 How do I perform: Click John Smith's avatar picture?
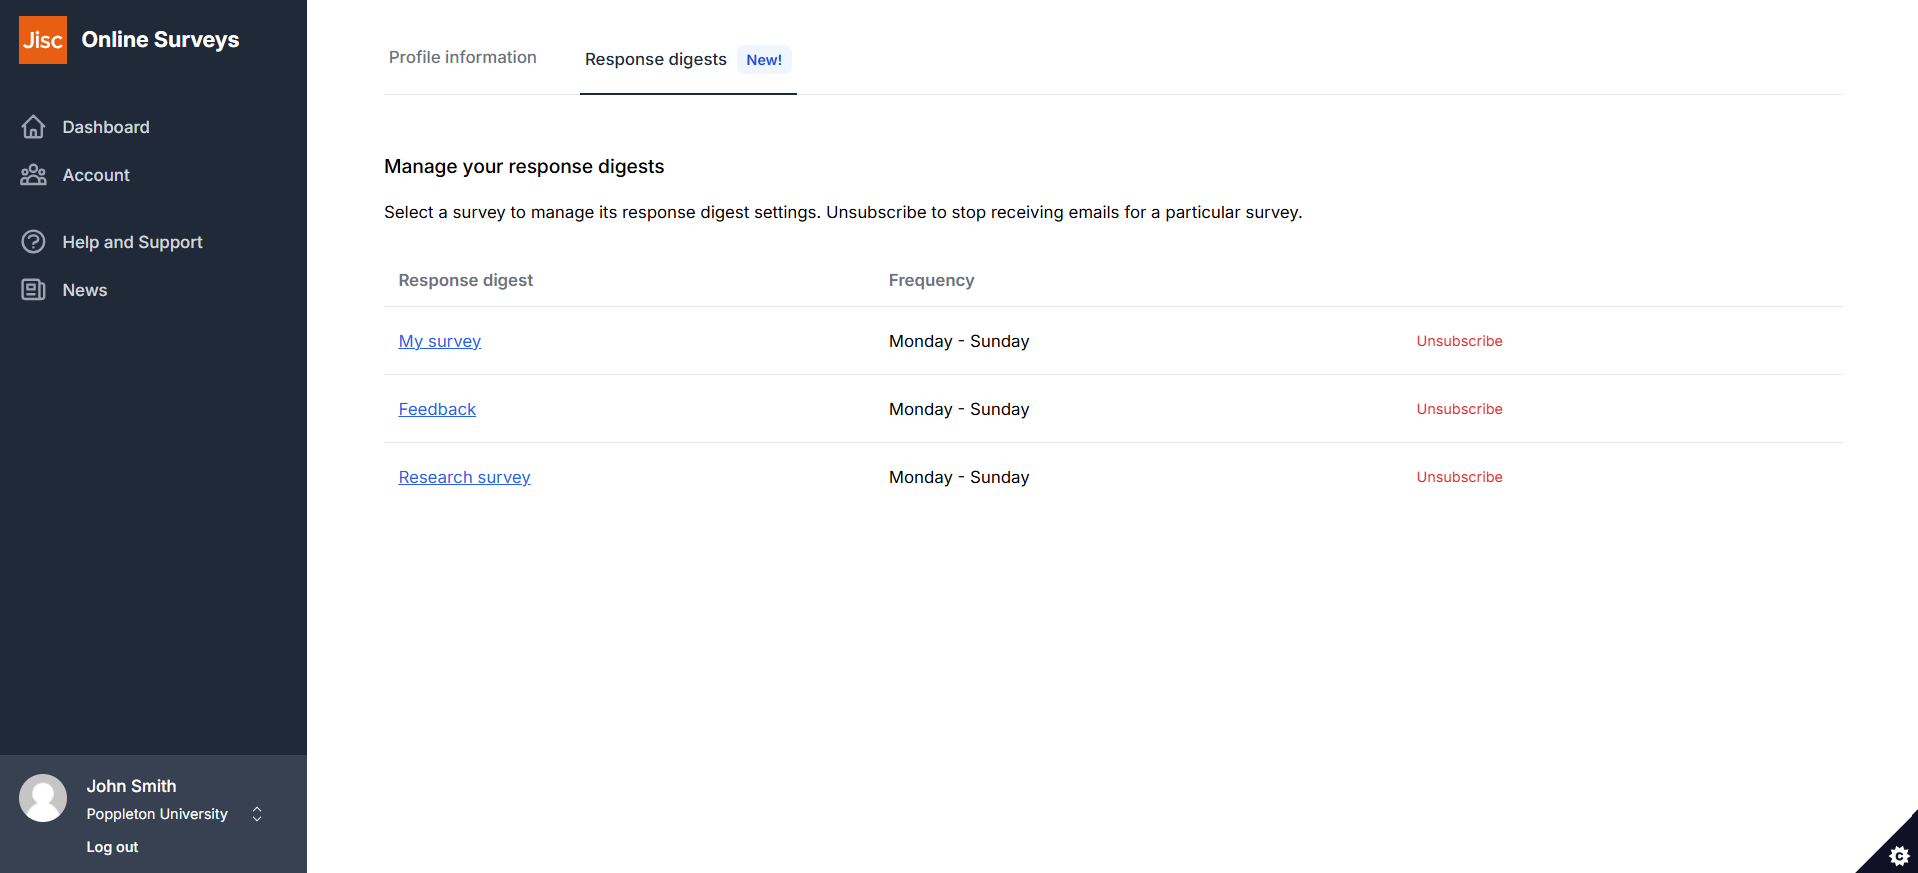tap(43, 798)
